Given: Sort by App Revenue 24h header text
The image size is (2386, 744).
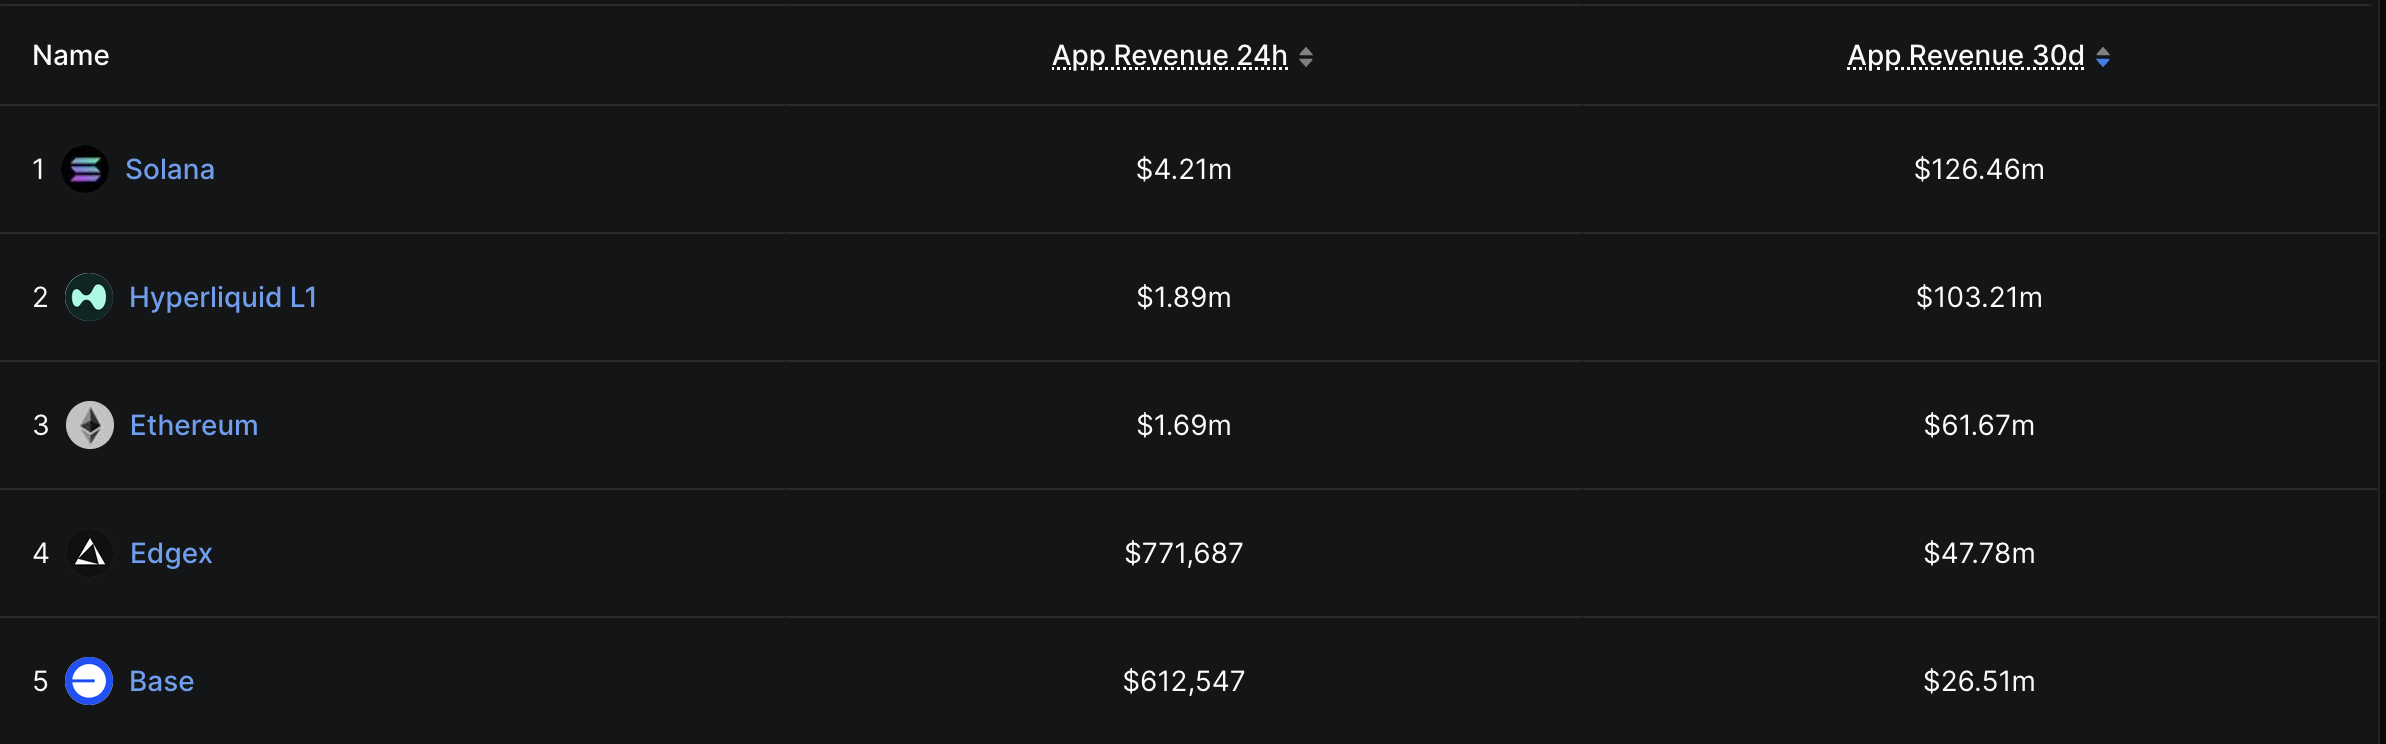Looking at the screenshot, I should click(x=1169, y=56).
